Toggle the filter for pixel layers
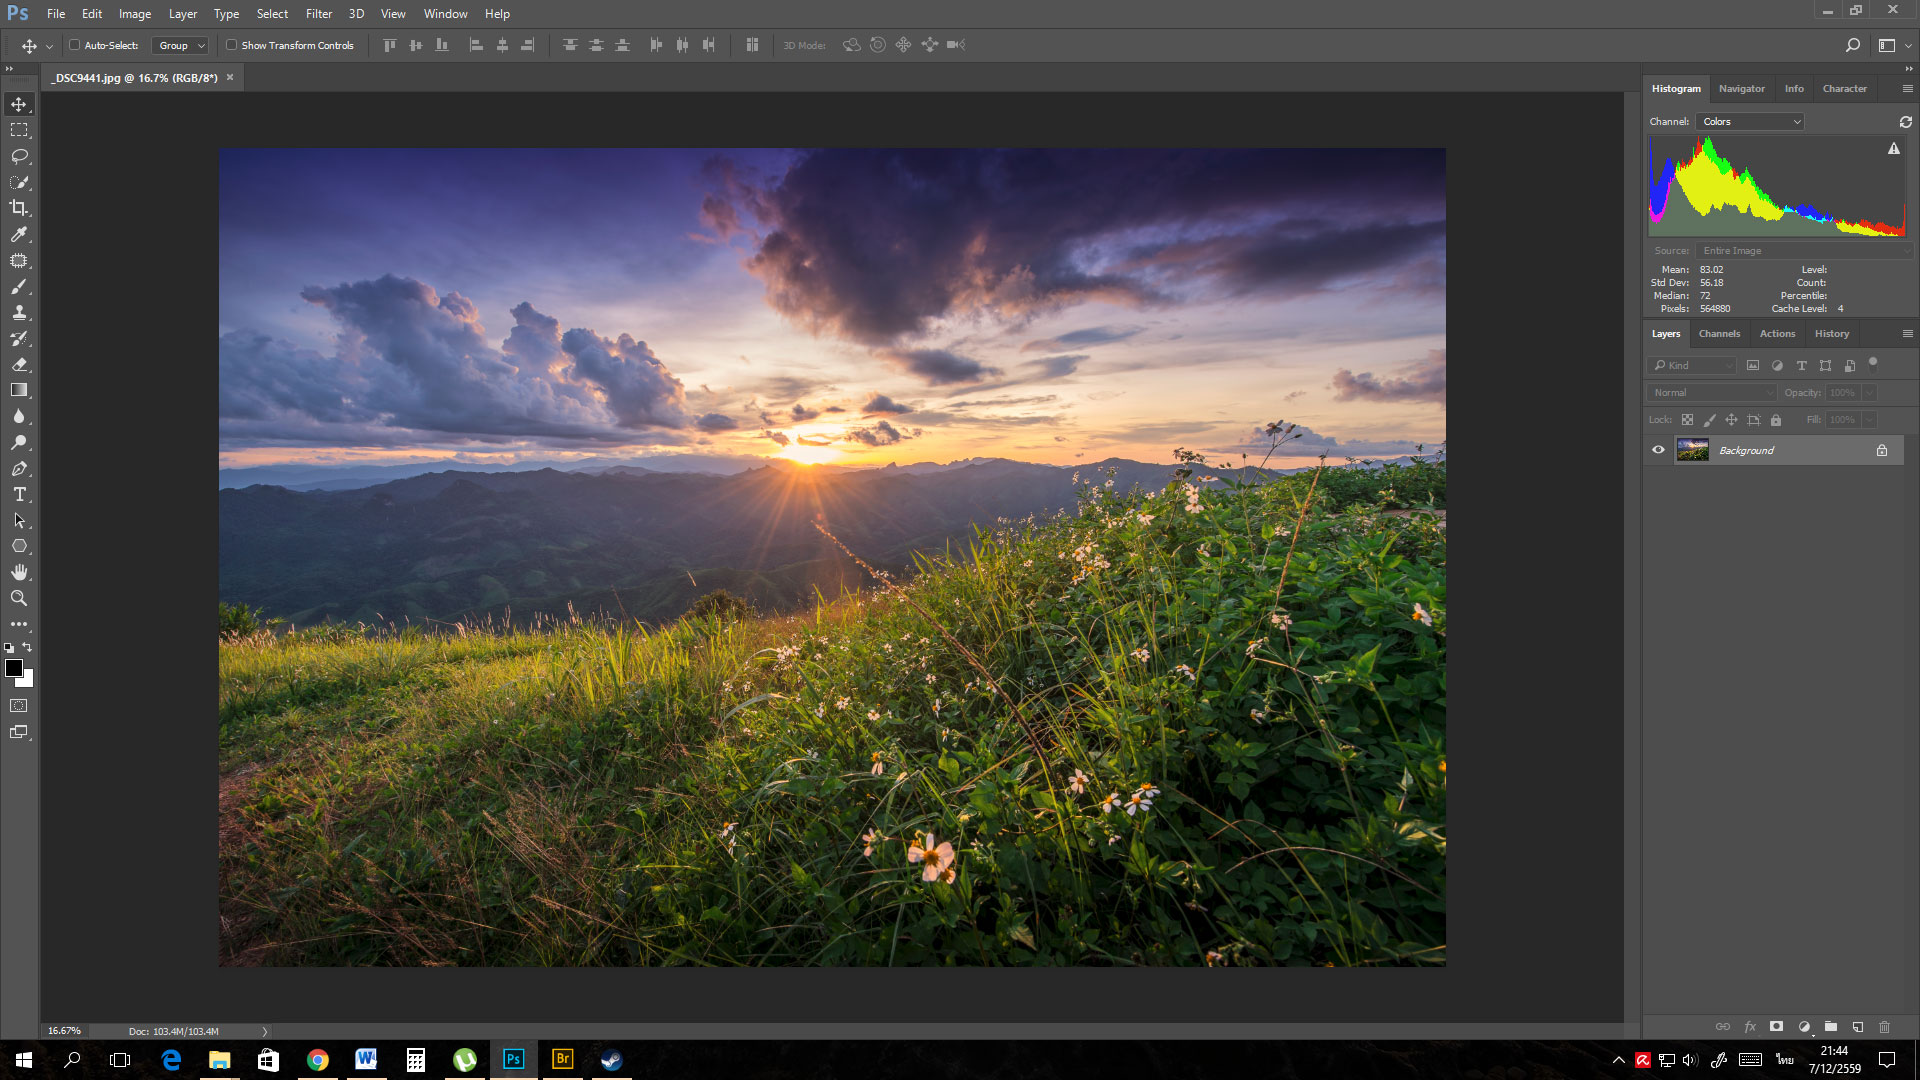 click(1752, 365)
